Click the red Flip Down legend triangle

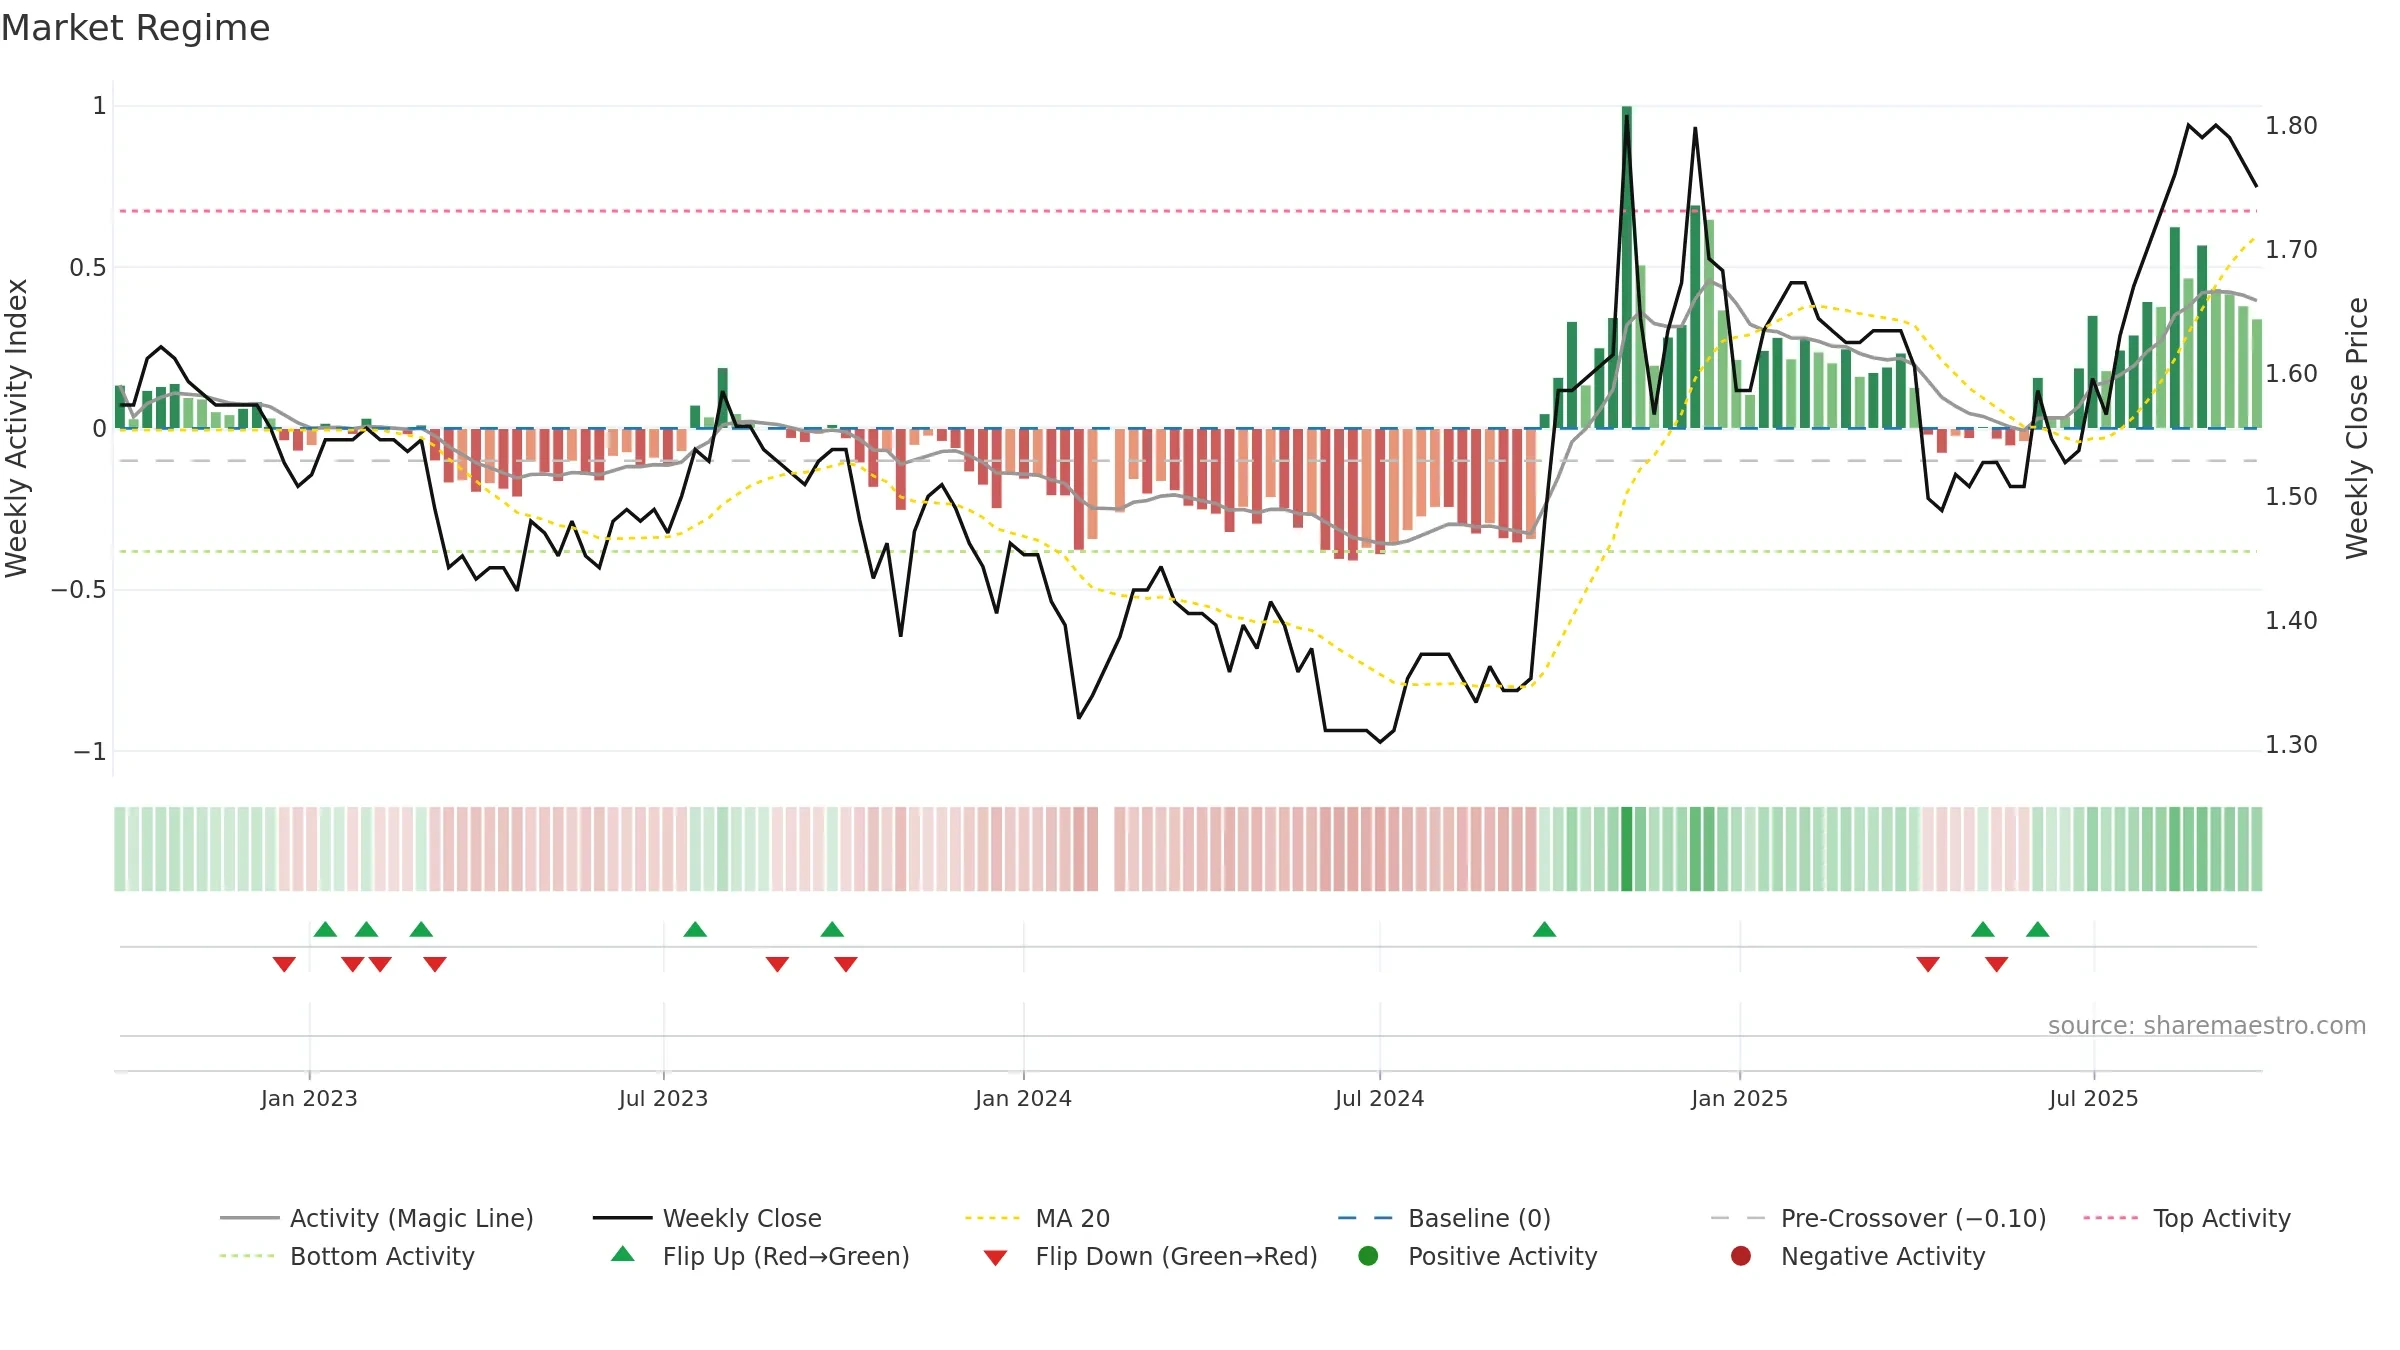(x=995, y=1258)
